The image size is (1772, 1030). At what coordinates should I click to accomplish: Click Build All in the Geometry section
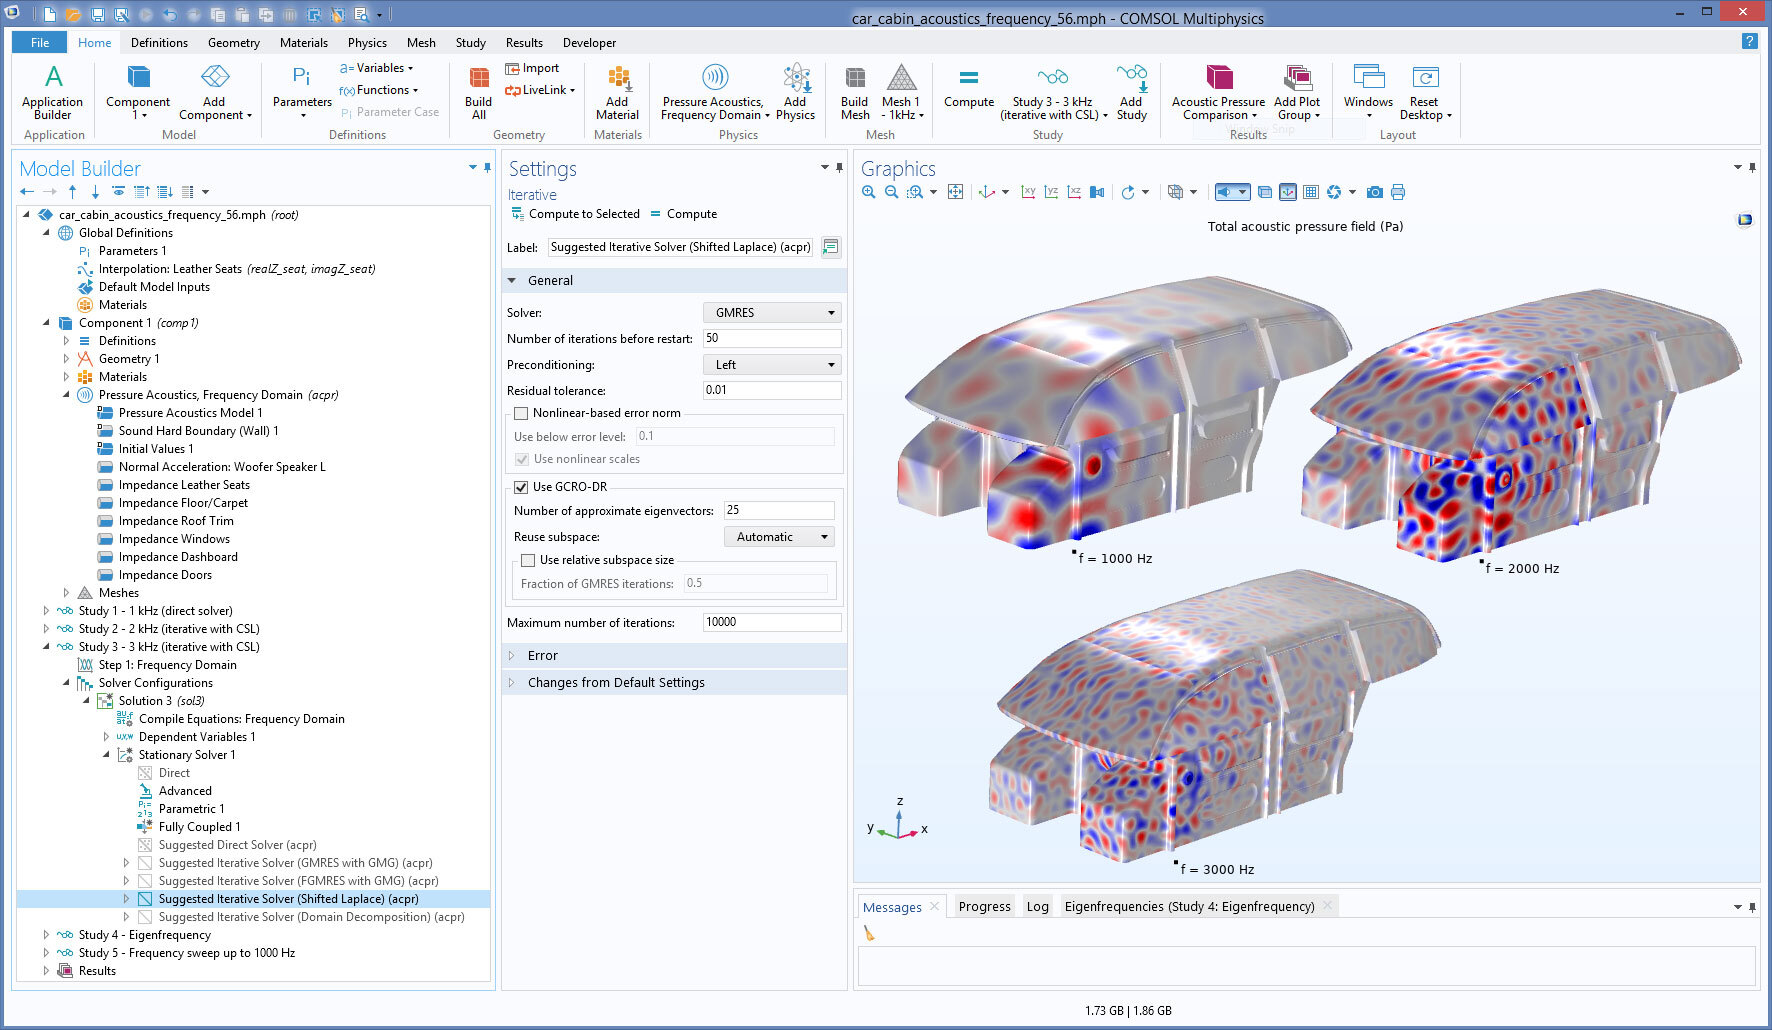click(x=477, y=90)
